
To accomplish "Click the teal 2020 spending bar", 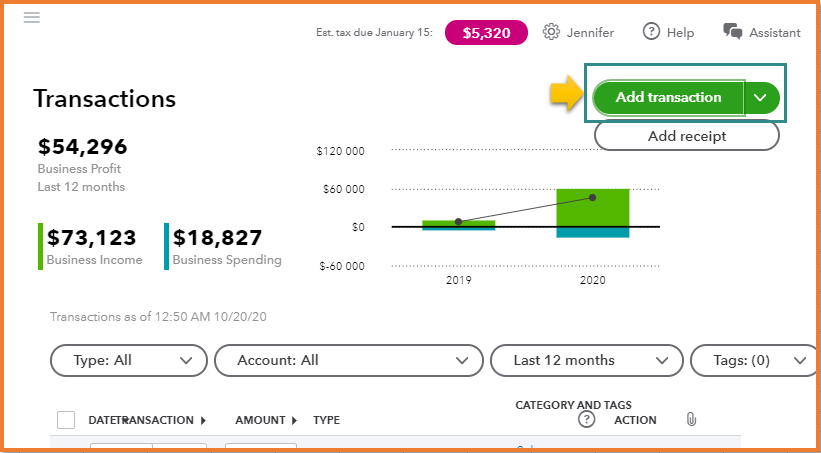I will coord(592,232).
